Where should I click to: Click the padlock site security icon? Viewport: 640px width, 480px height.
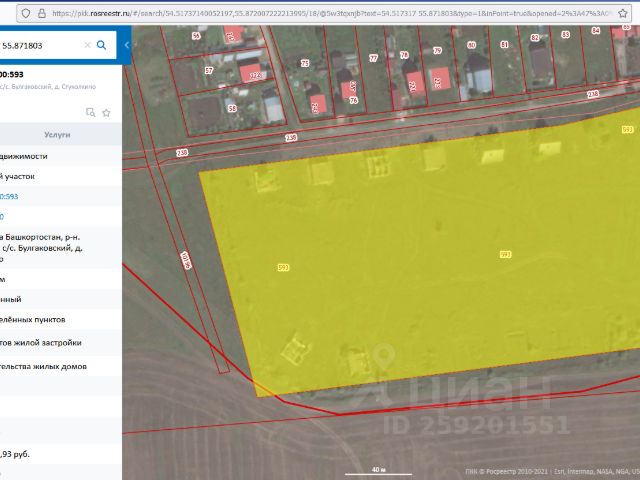tap(40, 13)
